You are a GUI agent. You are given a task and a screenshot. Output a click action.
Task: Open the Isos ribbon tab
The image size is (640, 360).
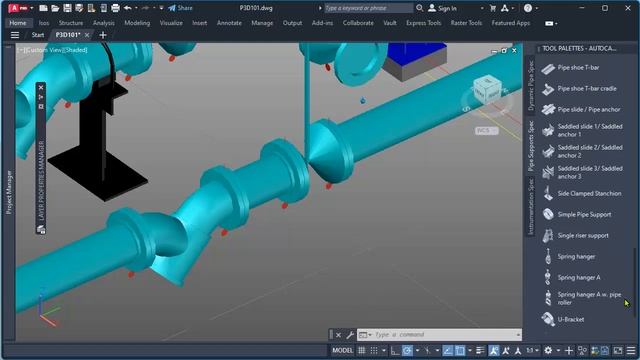click(44, 23)
